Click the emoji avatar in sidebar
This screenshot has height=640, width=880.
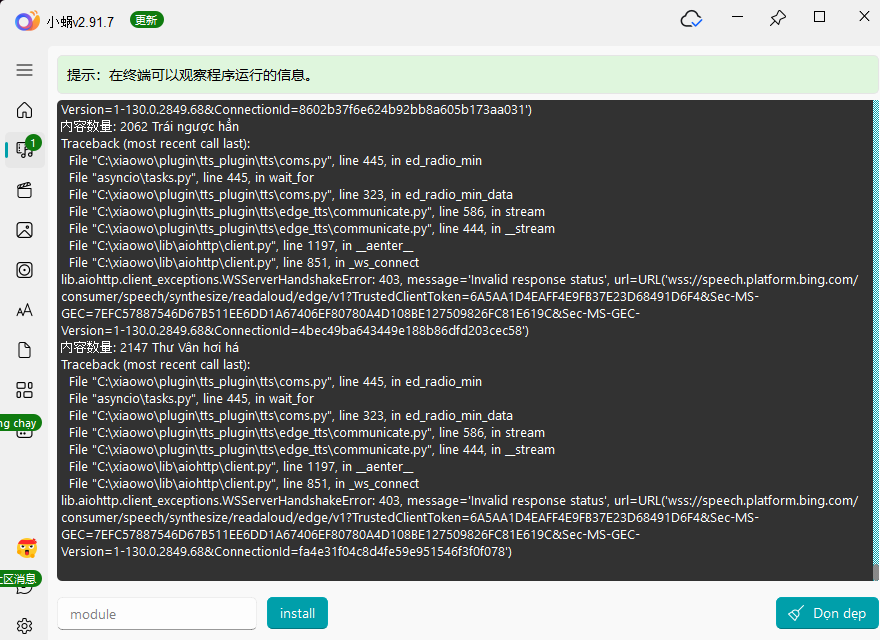tap(27, 548)
